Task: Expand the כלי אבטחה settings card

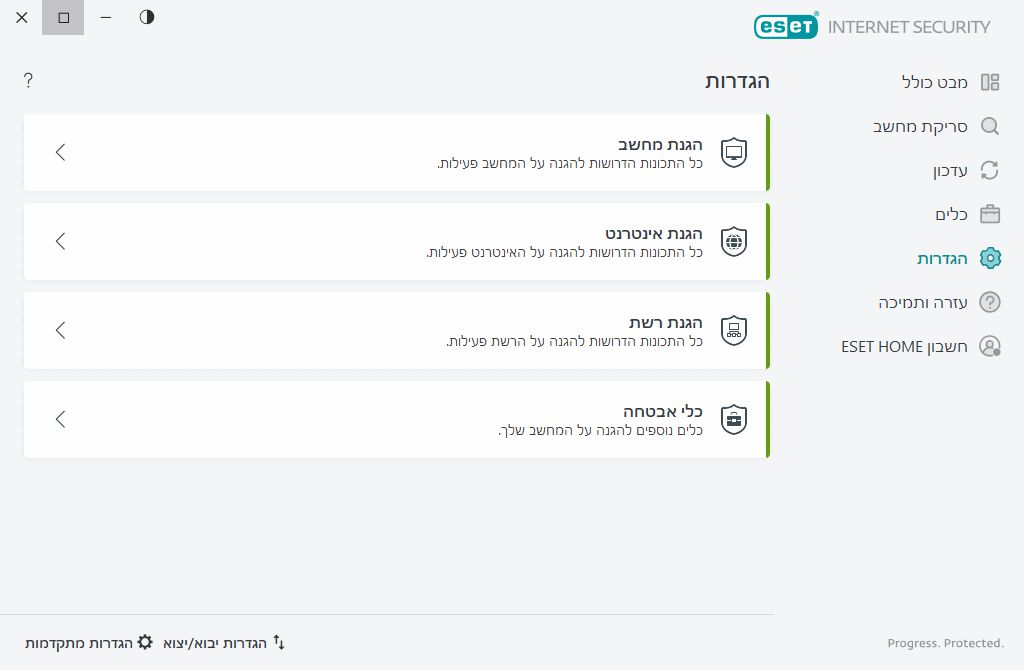Action: point(60,419)
